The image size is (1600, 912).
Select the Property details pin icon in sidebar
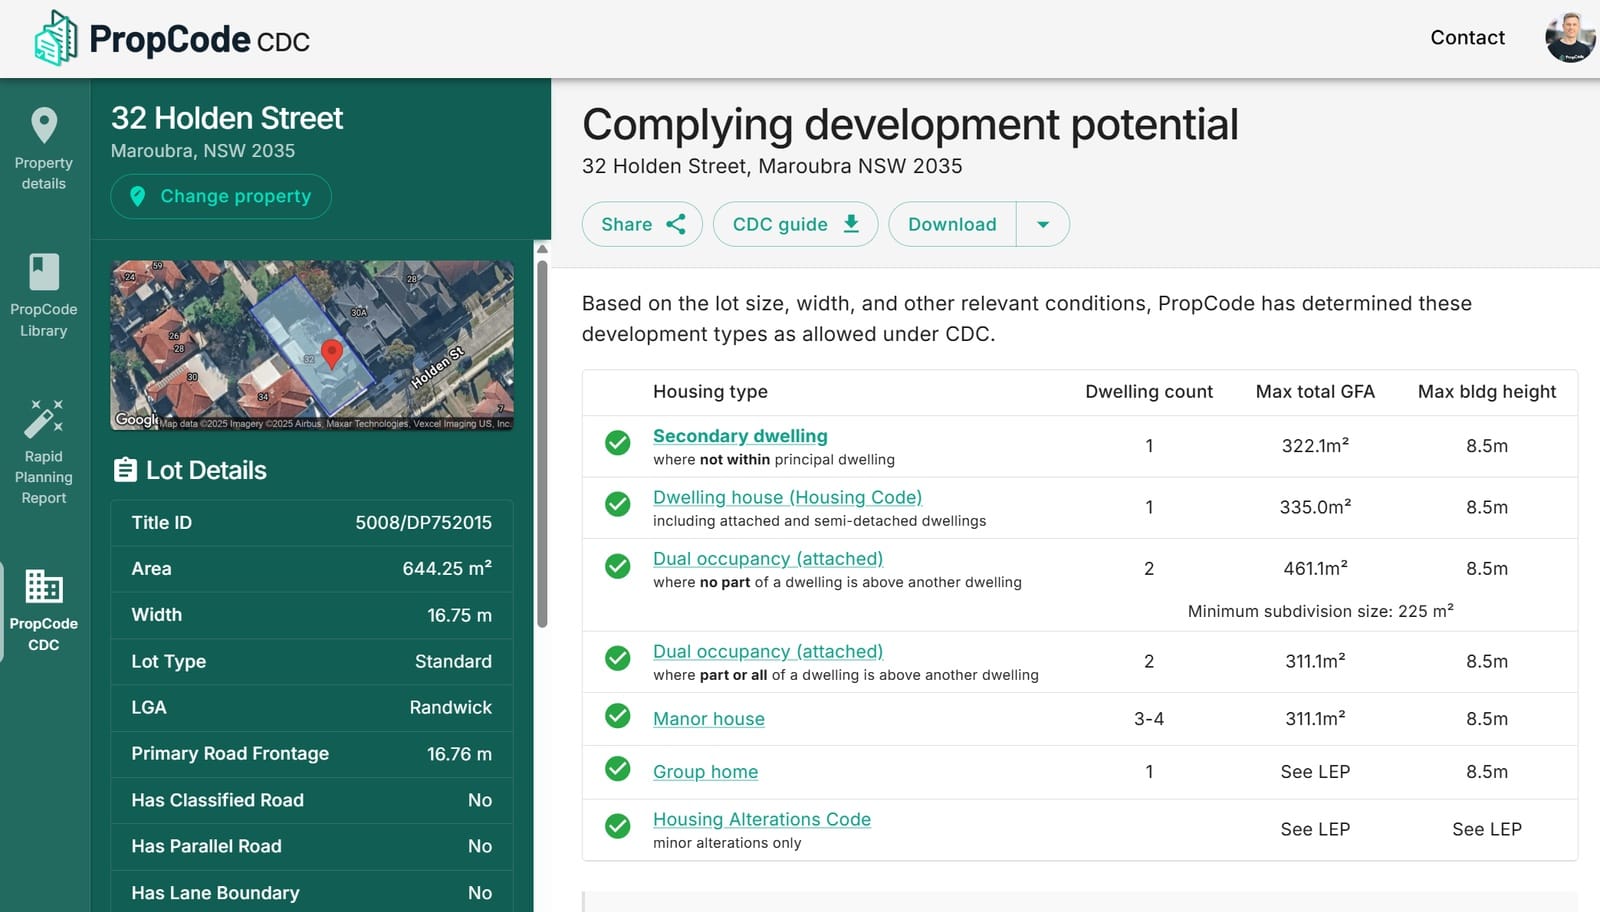click(43, 126)
